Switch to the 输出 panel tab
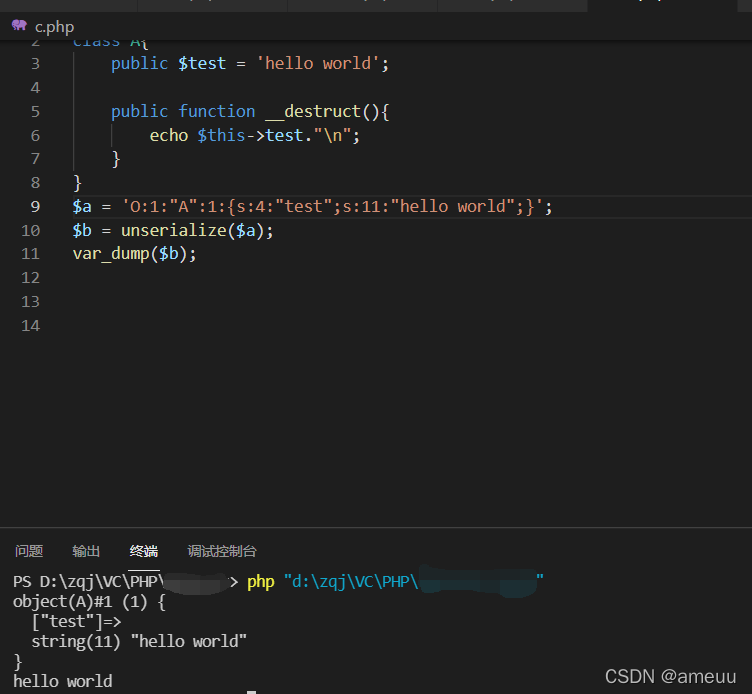This screenshot has height=694, width=752. (x=86, y=551)
